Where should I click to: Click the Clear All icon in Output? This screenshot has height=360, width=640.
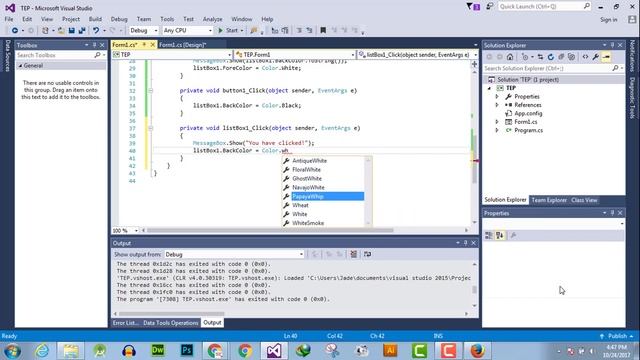click(353, 254)
